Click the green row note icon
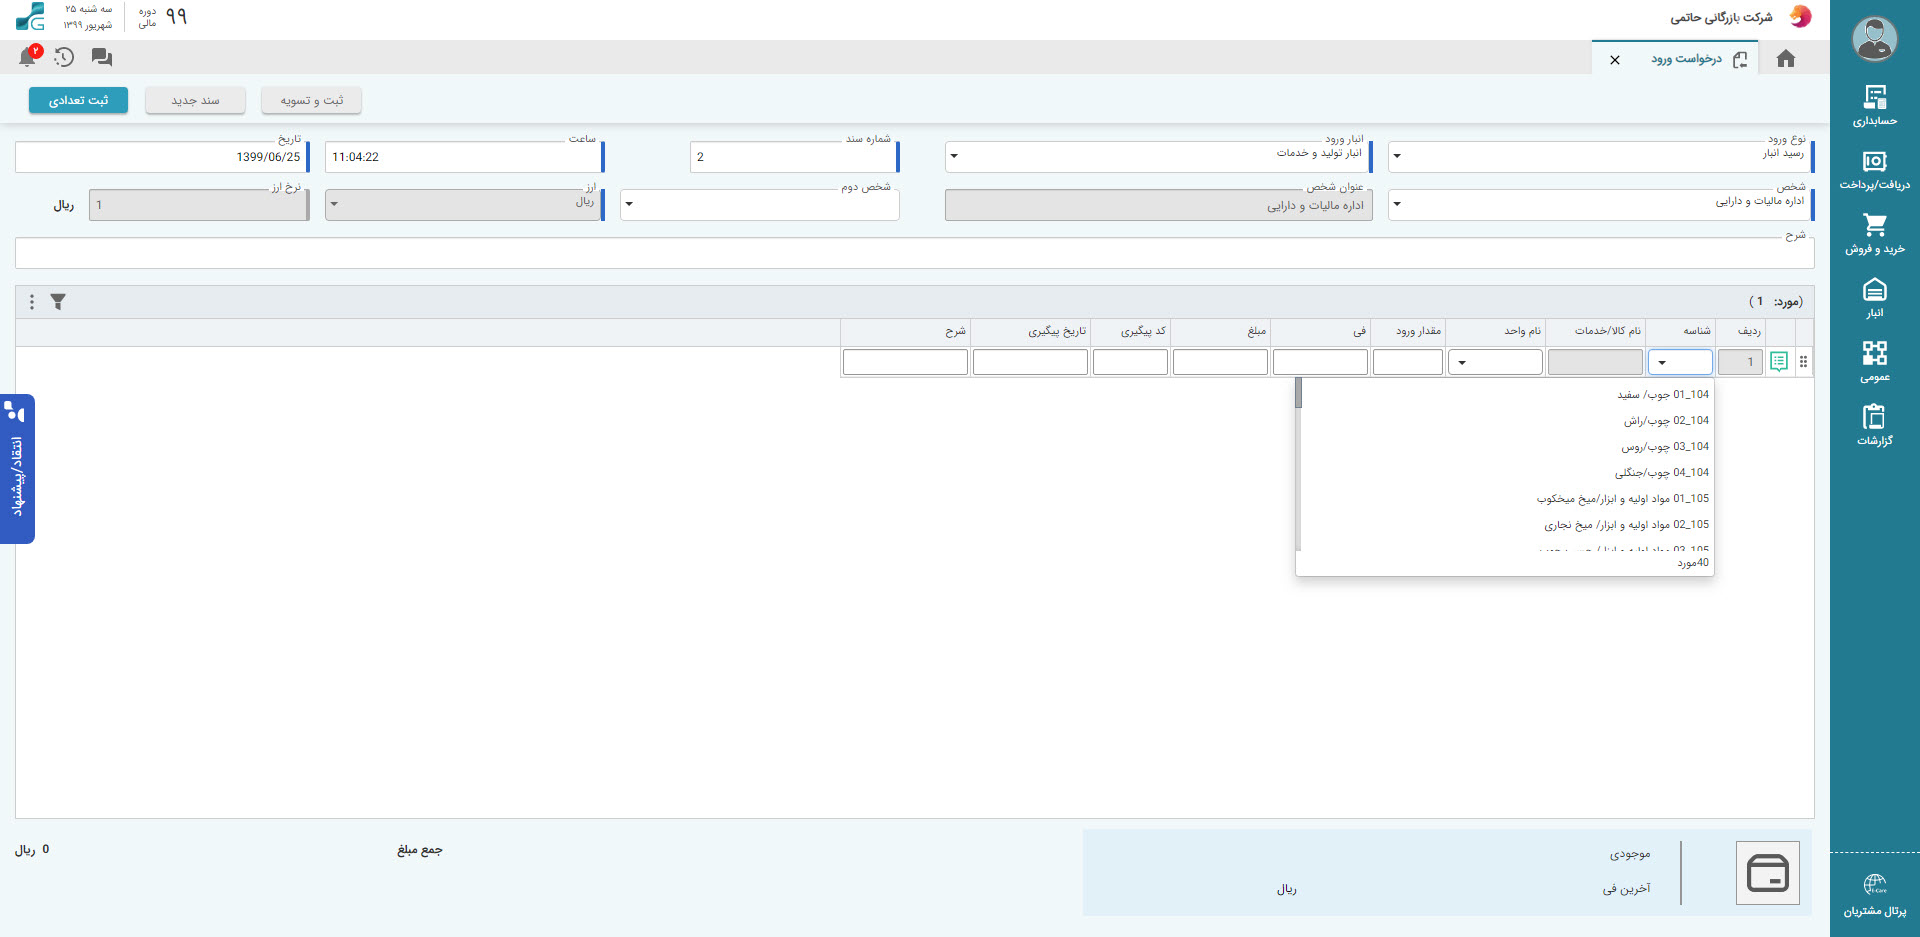This screenshot has height=937, width=1920. [1778, 362]
